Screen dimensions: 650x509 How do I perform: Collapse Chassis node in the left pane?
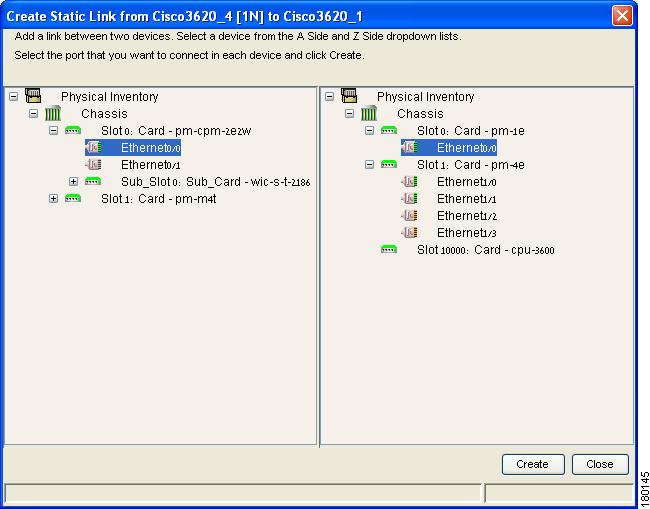pos(34,114)
